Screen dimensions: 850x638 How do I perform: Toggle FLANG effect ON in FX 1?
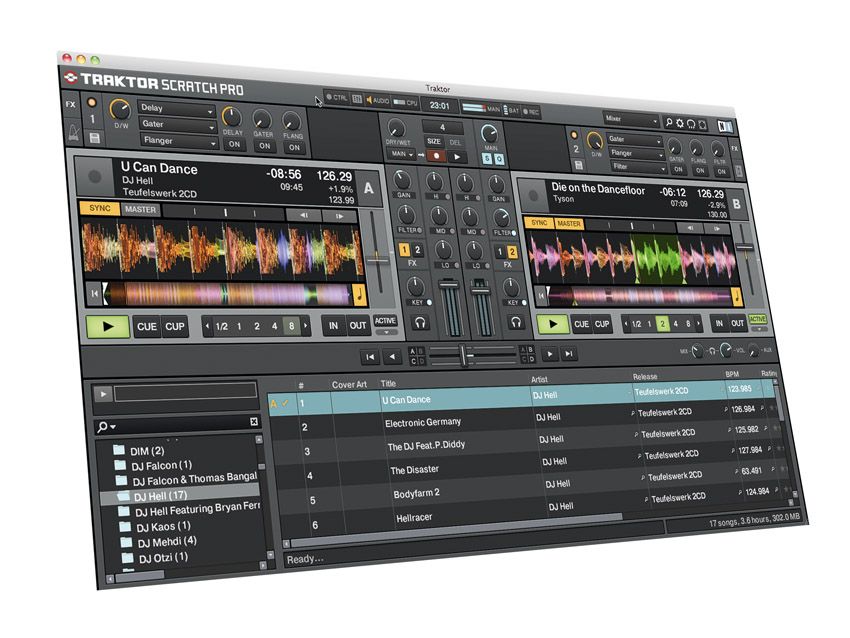(294, 147)
